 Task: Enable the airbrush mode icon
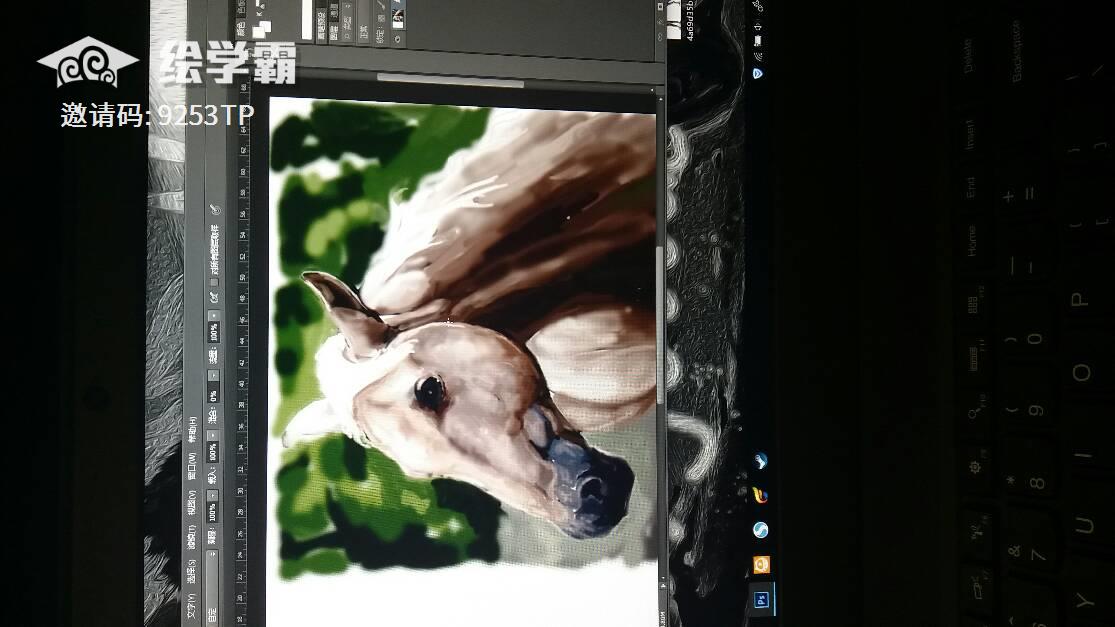213,296
